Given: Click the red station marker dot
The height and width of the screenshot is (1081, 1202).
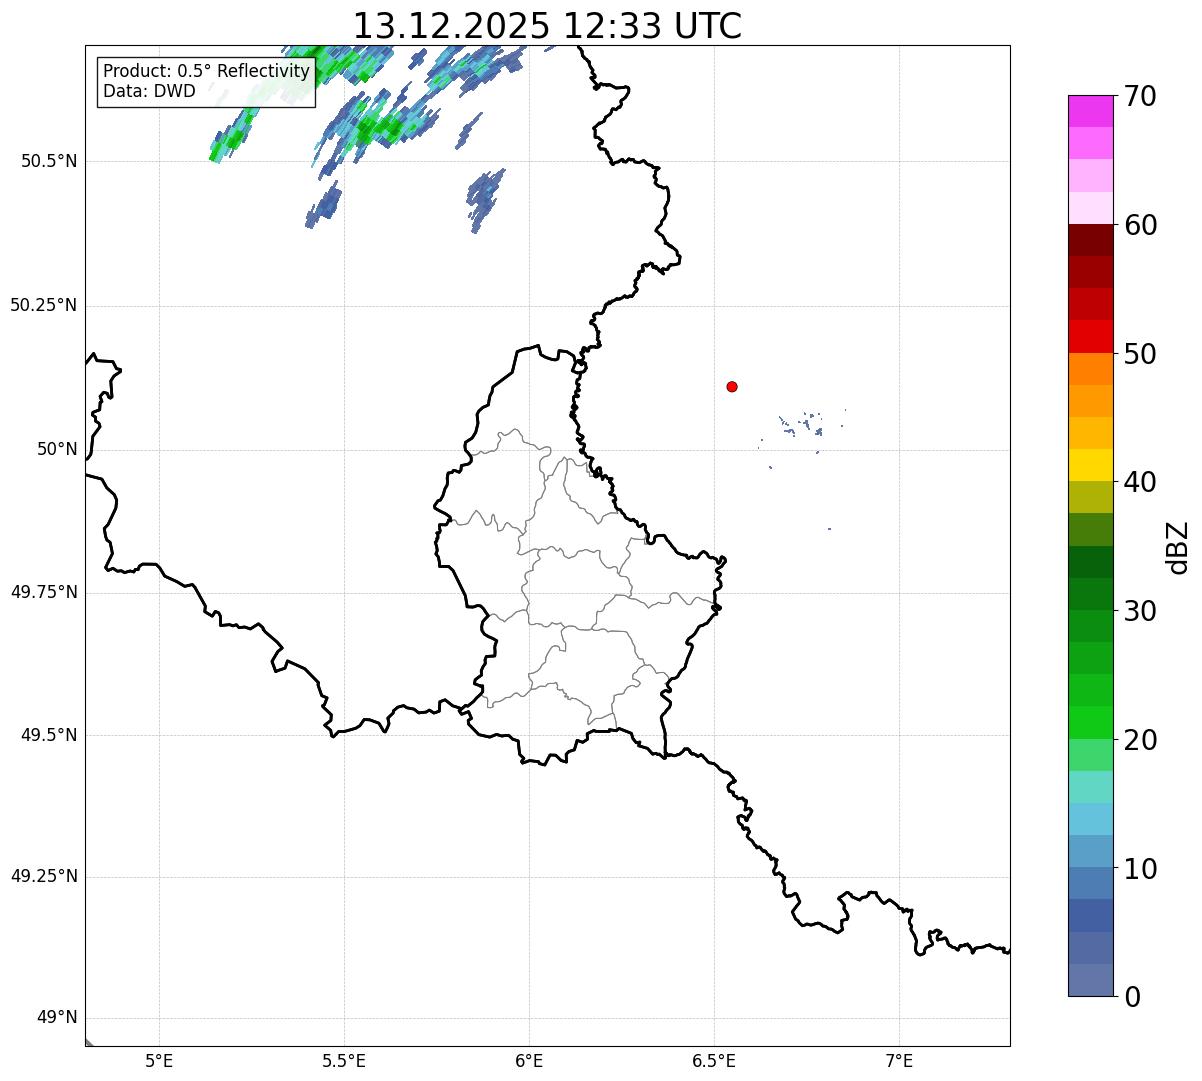Looking at the screenshot, I should [x=732, y=386].
